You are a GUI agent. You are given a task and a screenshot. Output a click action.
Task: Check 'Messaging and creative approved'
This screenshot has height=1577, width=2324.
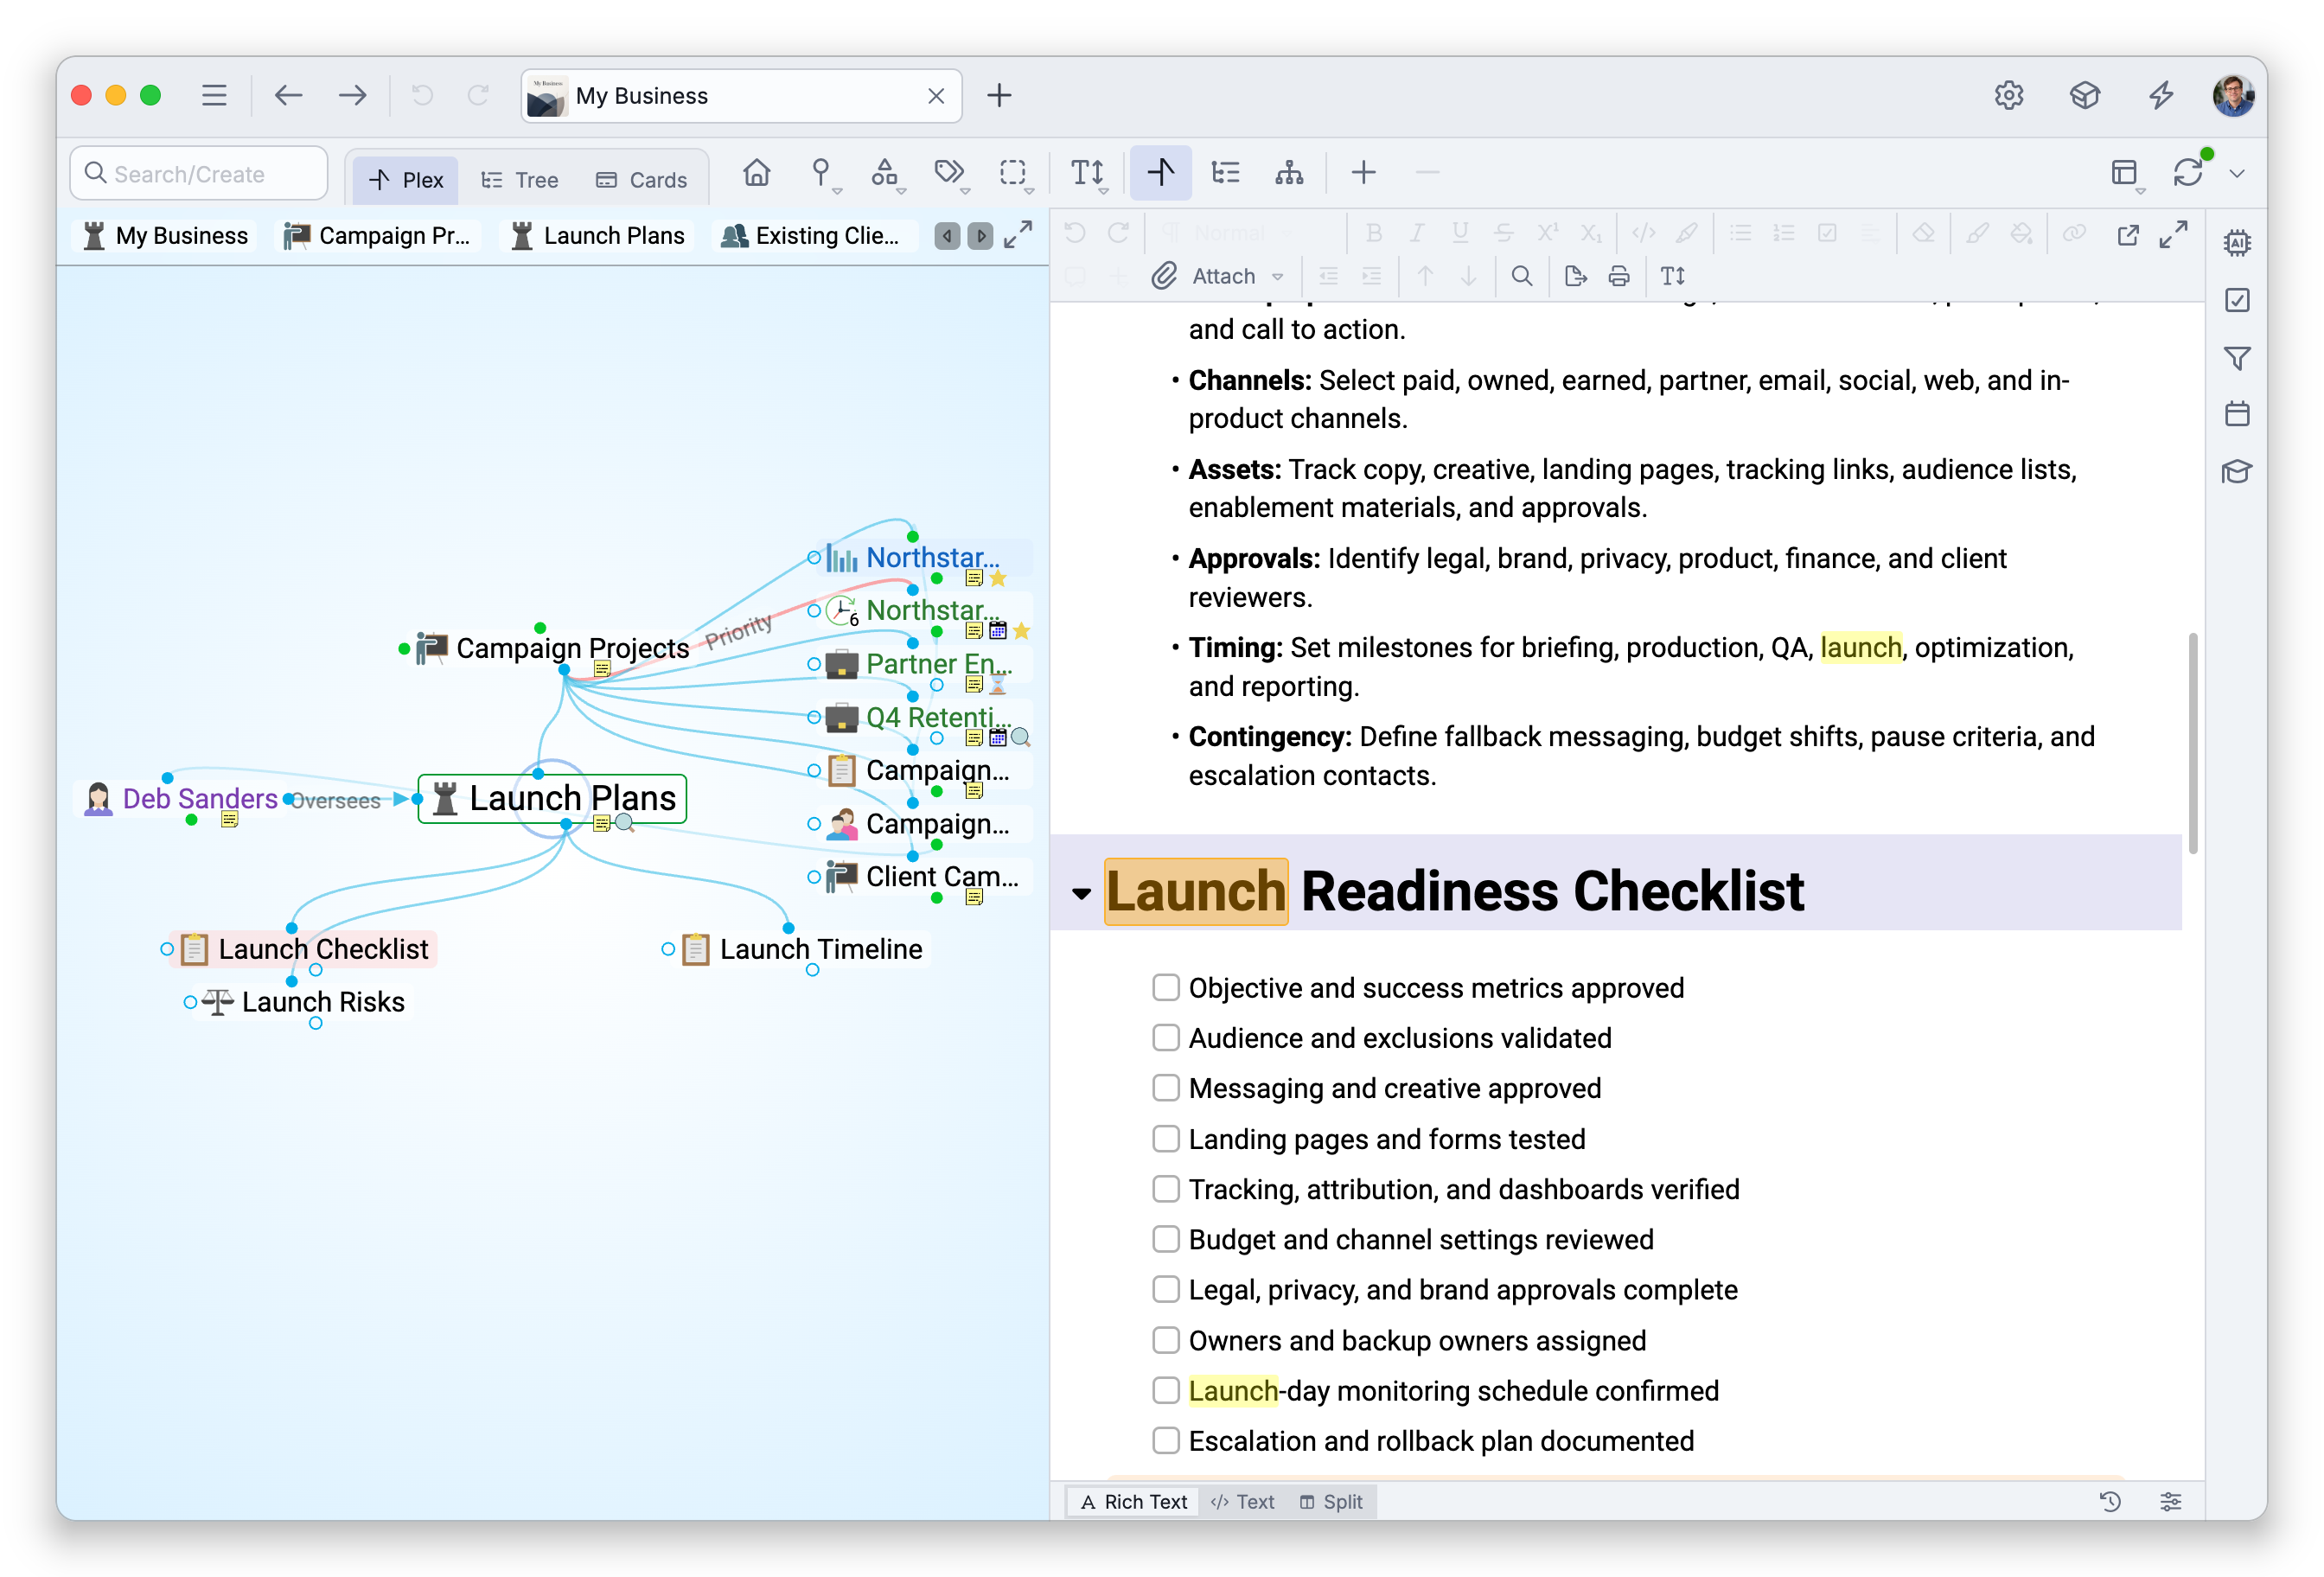[x=1166, y=1088]
